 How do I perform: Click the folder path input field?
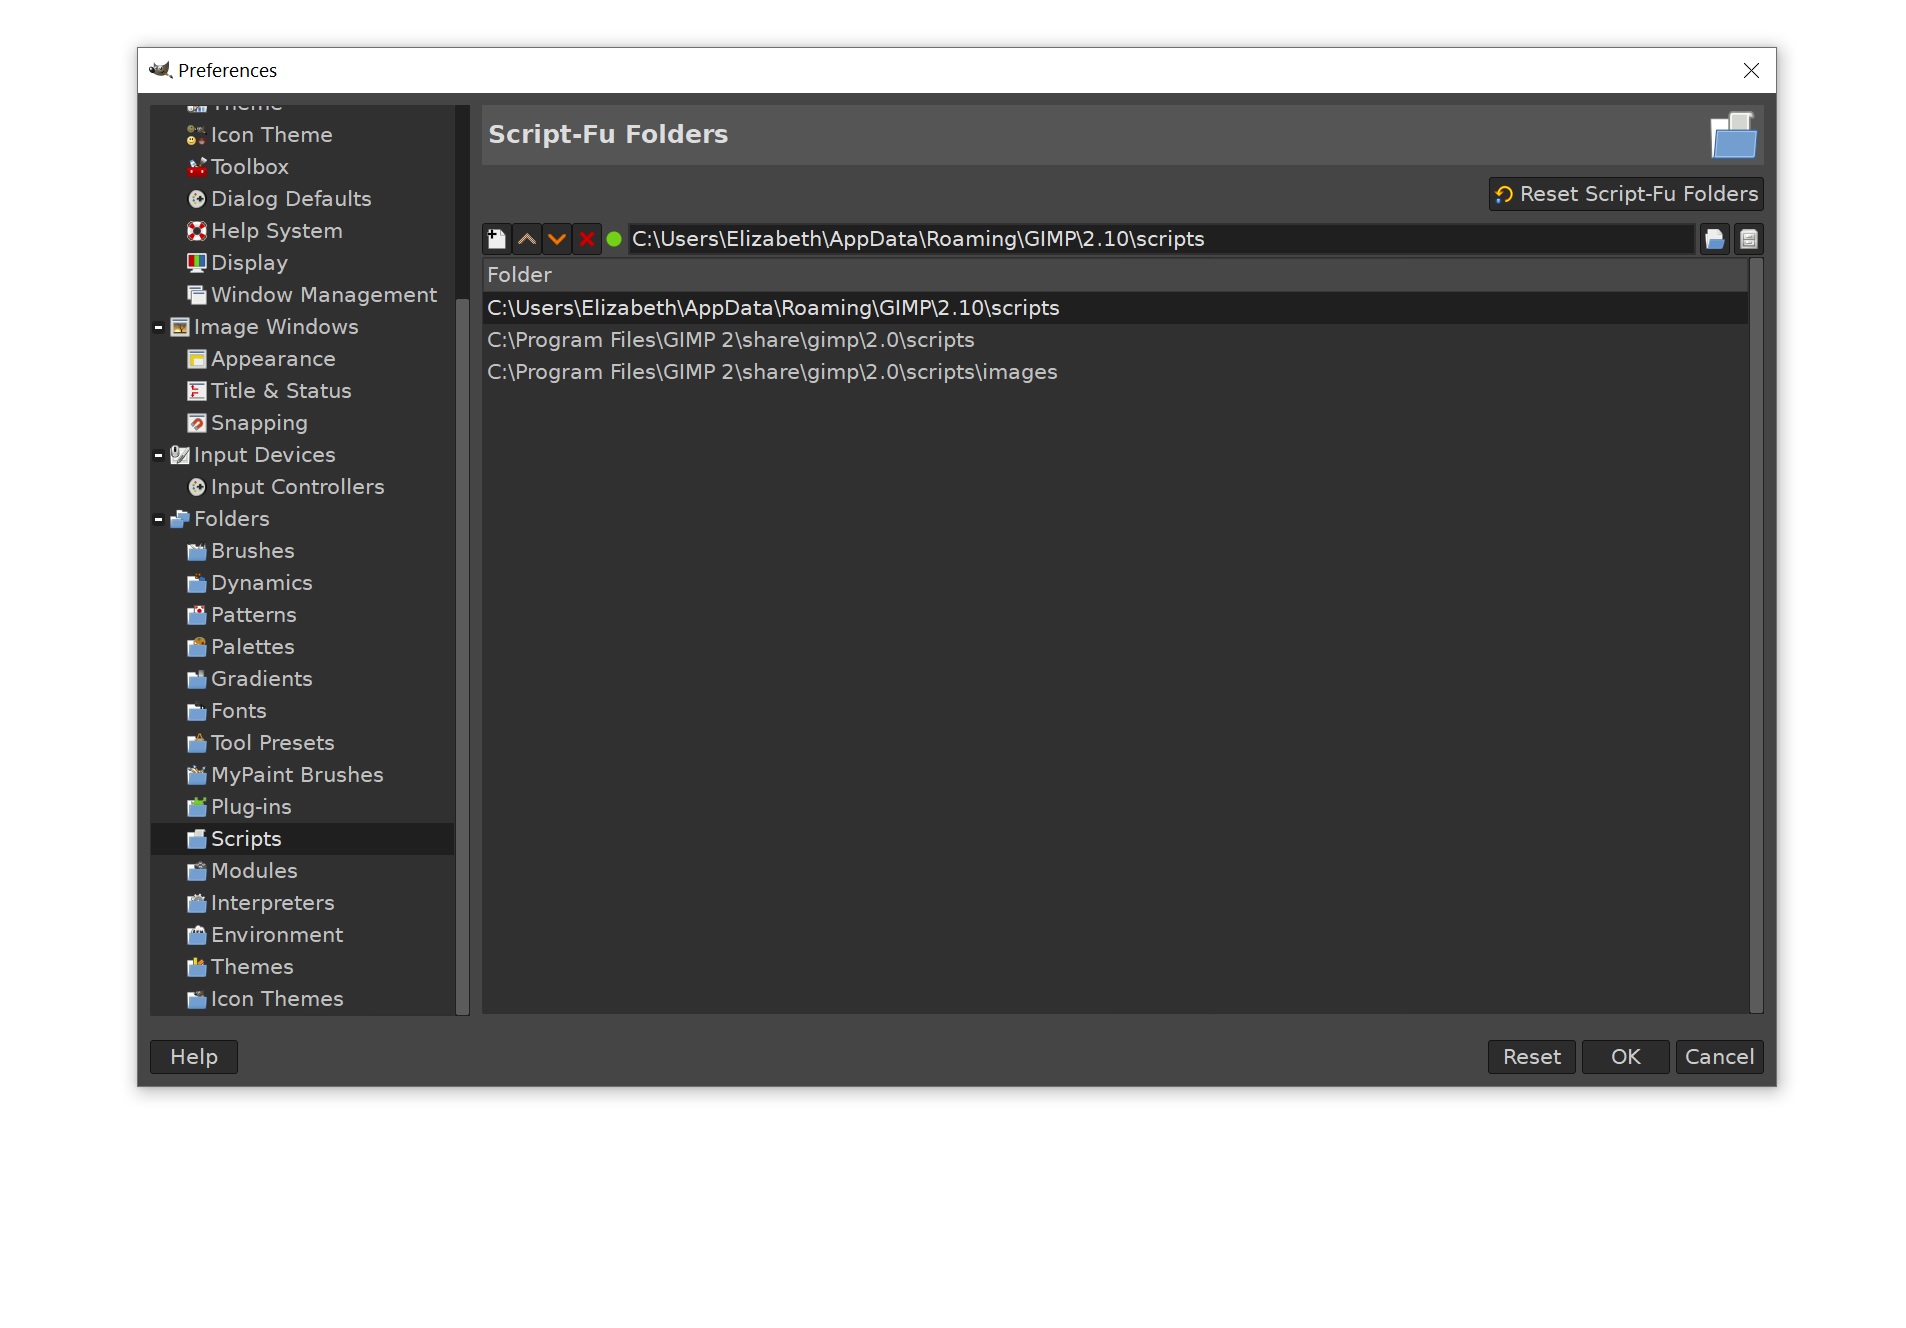tap(1161, 239)
